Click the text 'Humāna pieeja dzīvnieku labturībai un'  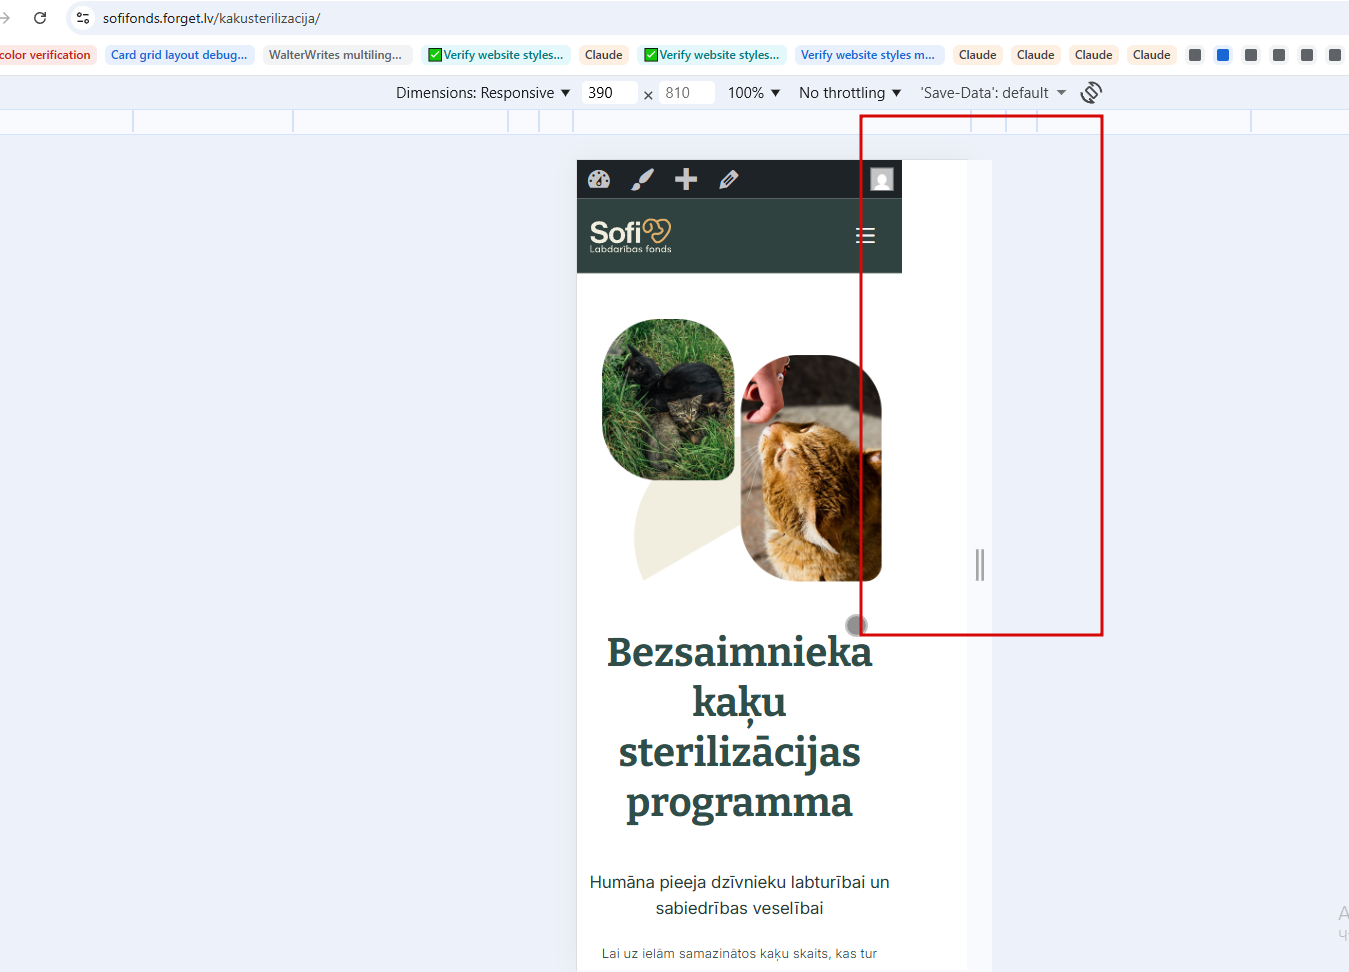click(739, 882)
